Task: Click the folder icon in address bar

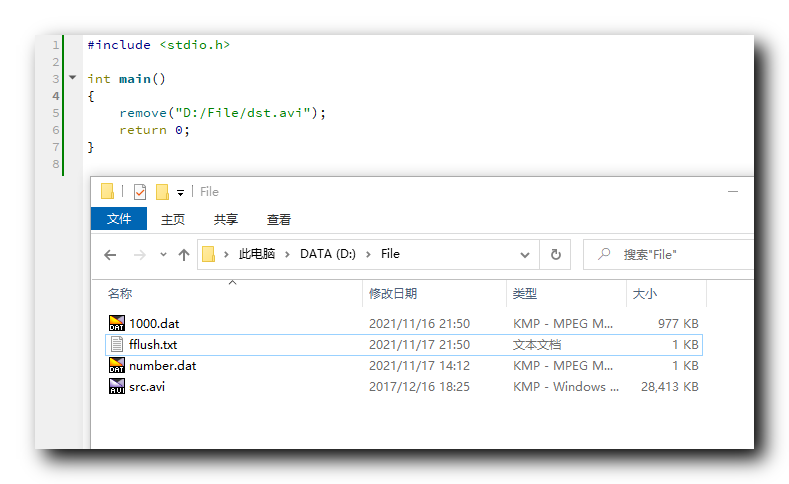Action: pos(208,254)
